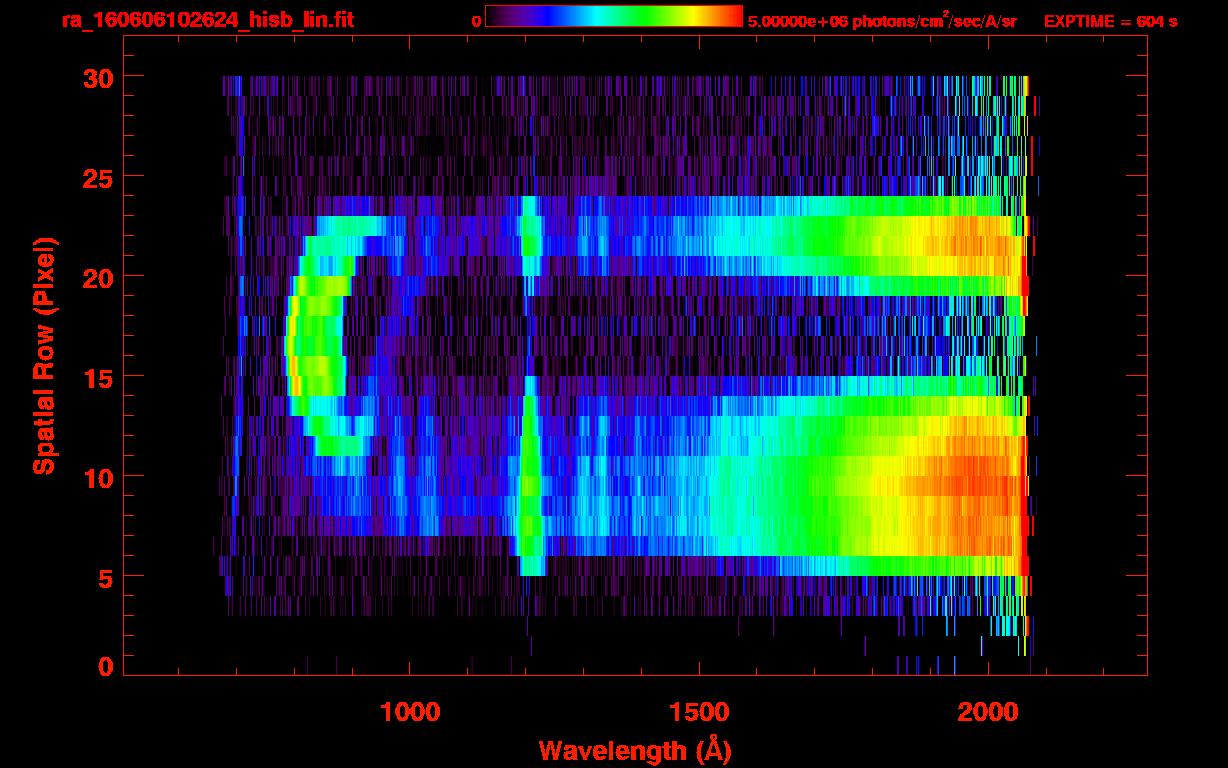Click the 1500 wavelength tick label
This screenshot has width=1228, height=768.
[699, 712]
